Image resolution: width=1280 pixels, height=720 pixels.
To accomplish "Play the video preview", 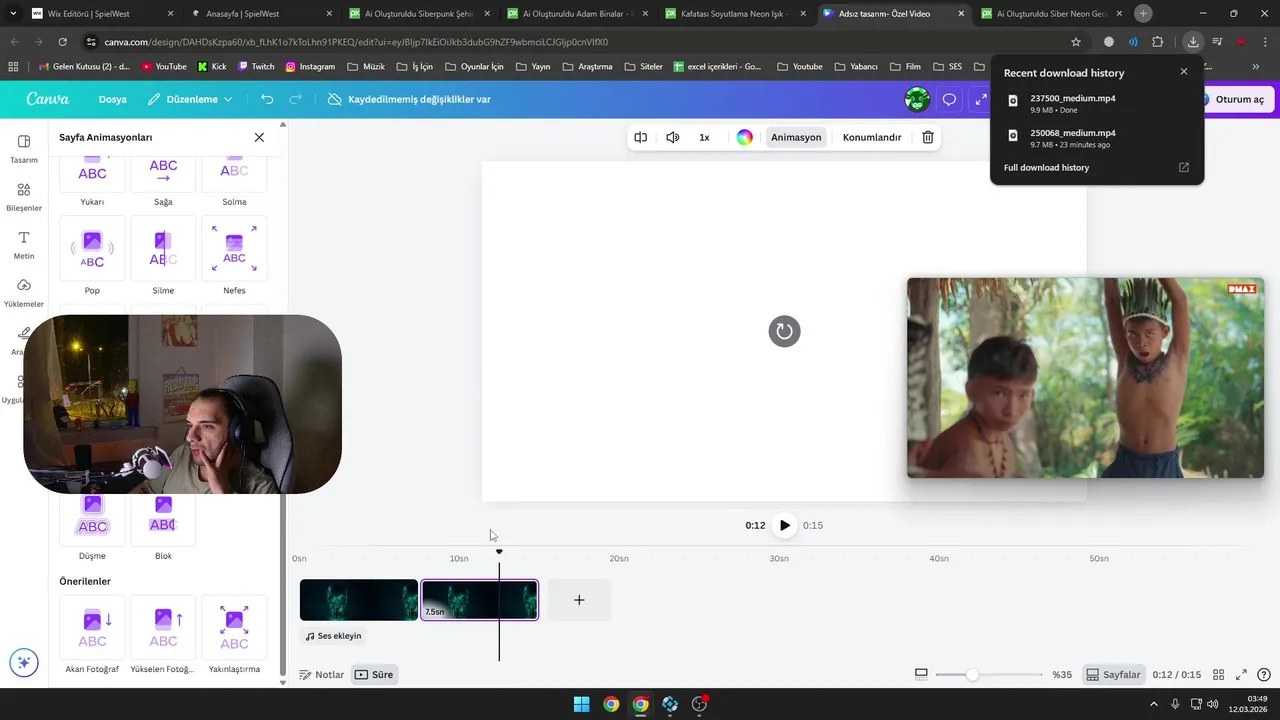I will pyautogui.click(x=784, y=525).
